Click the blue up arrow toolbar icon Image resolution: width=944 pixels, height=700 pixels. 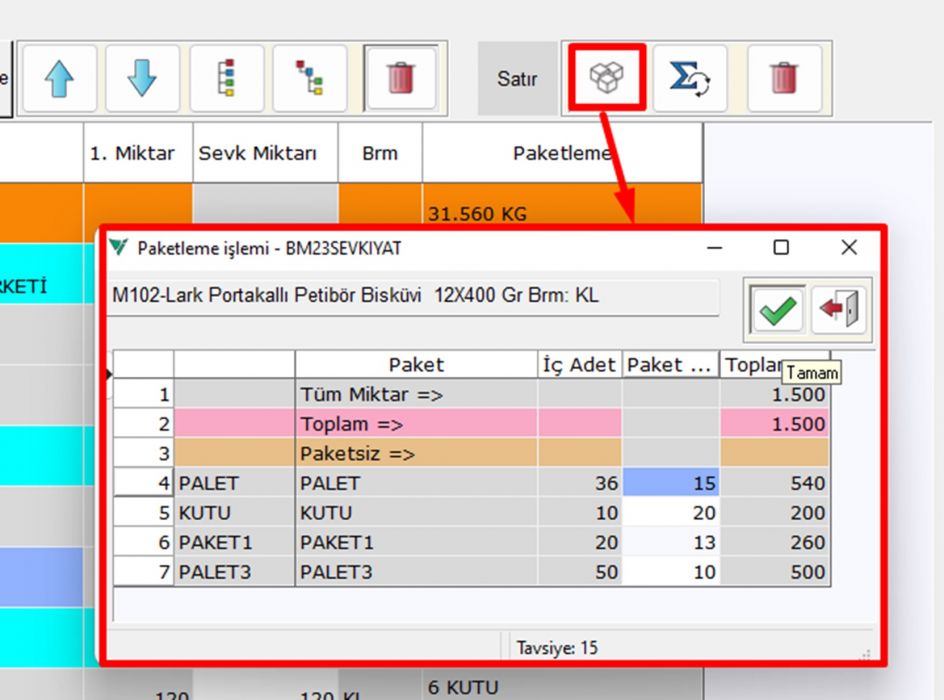coord(59,78)
